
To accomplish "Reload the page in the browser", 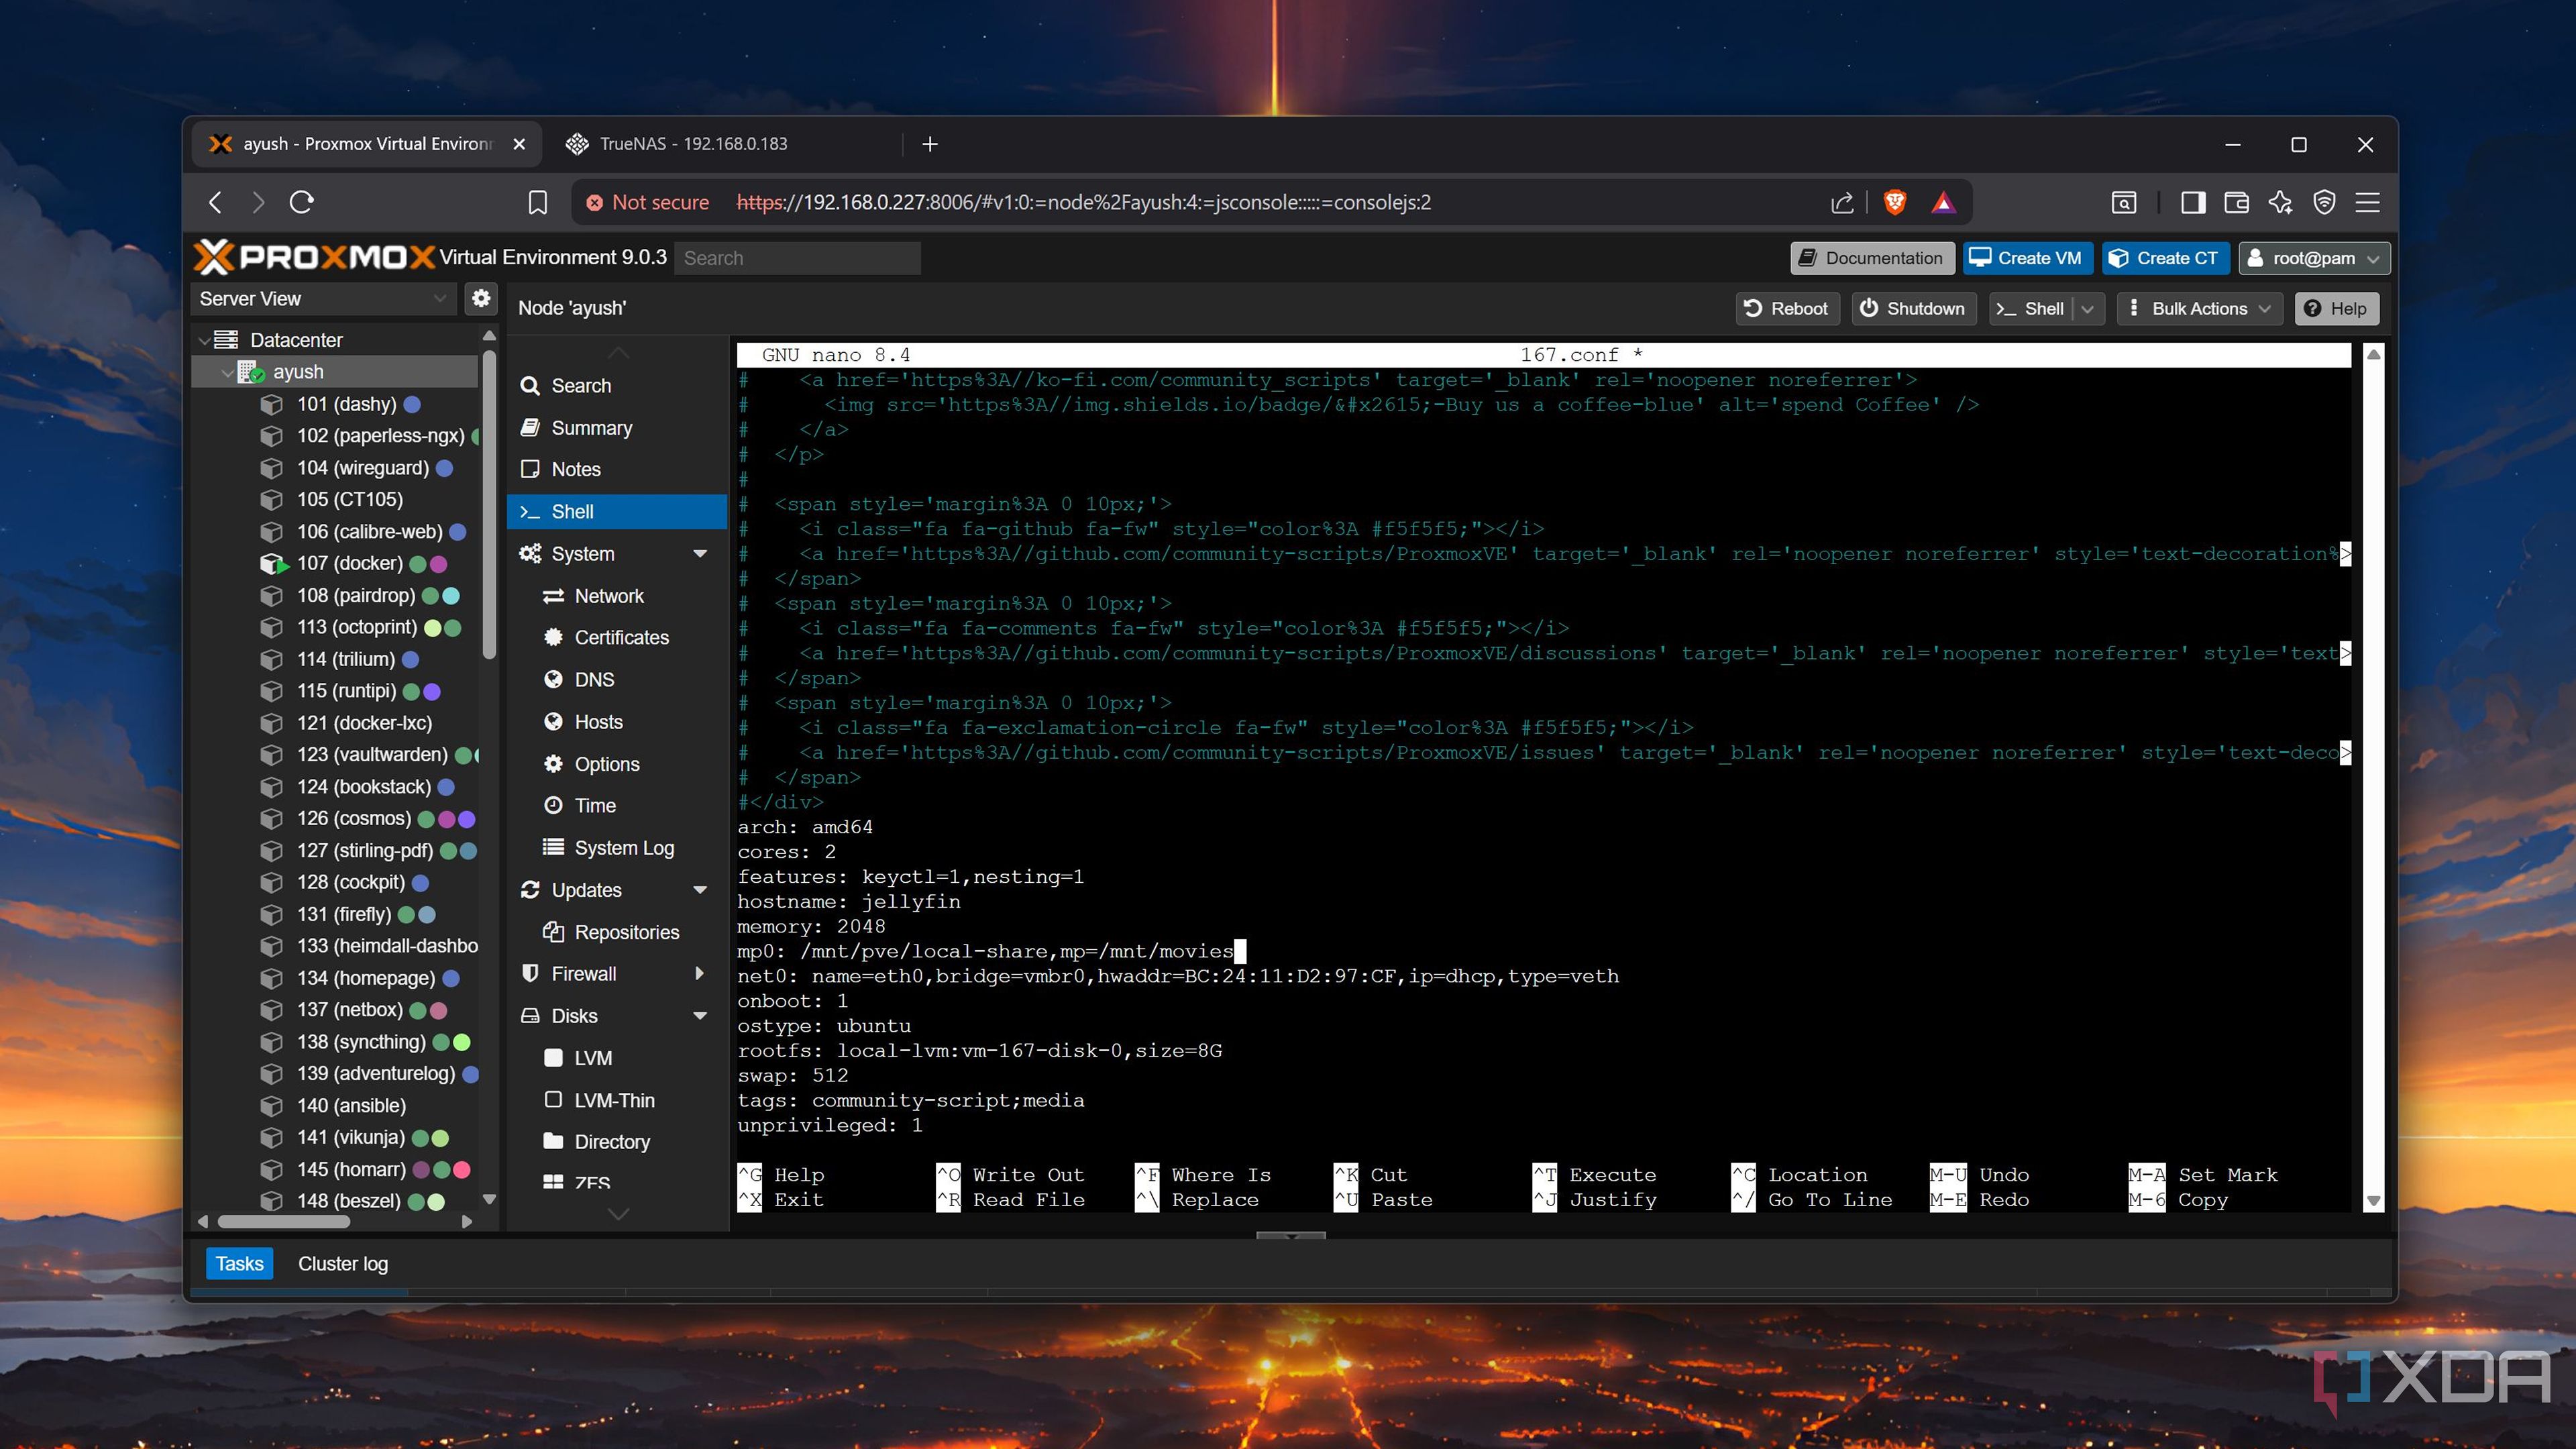I will [x=302, y=202].
